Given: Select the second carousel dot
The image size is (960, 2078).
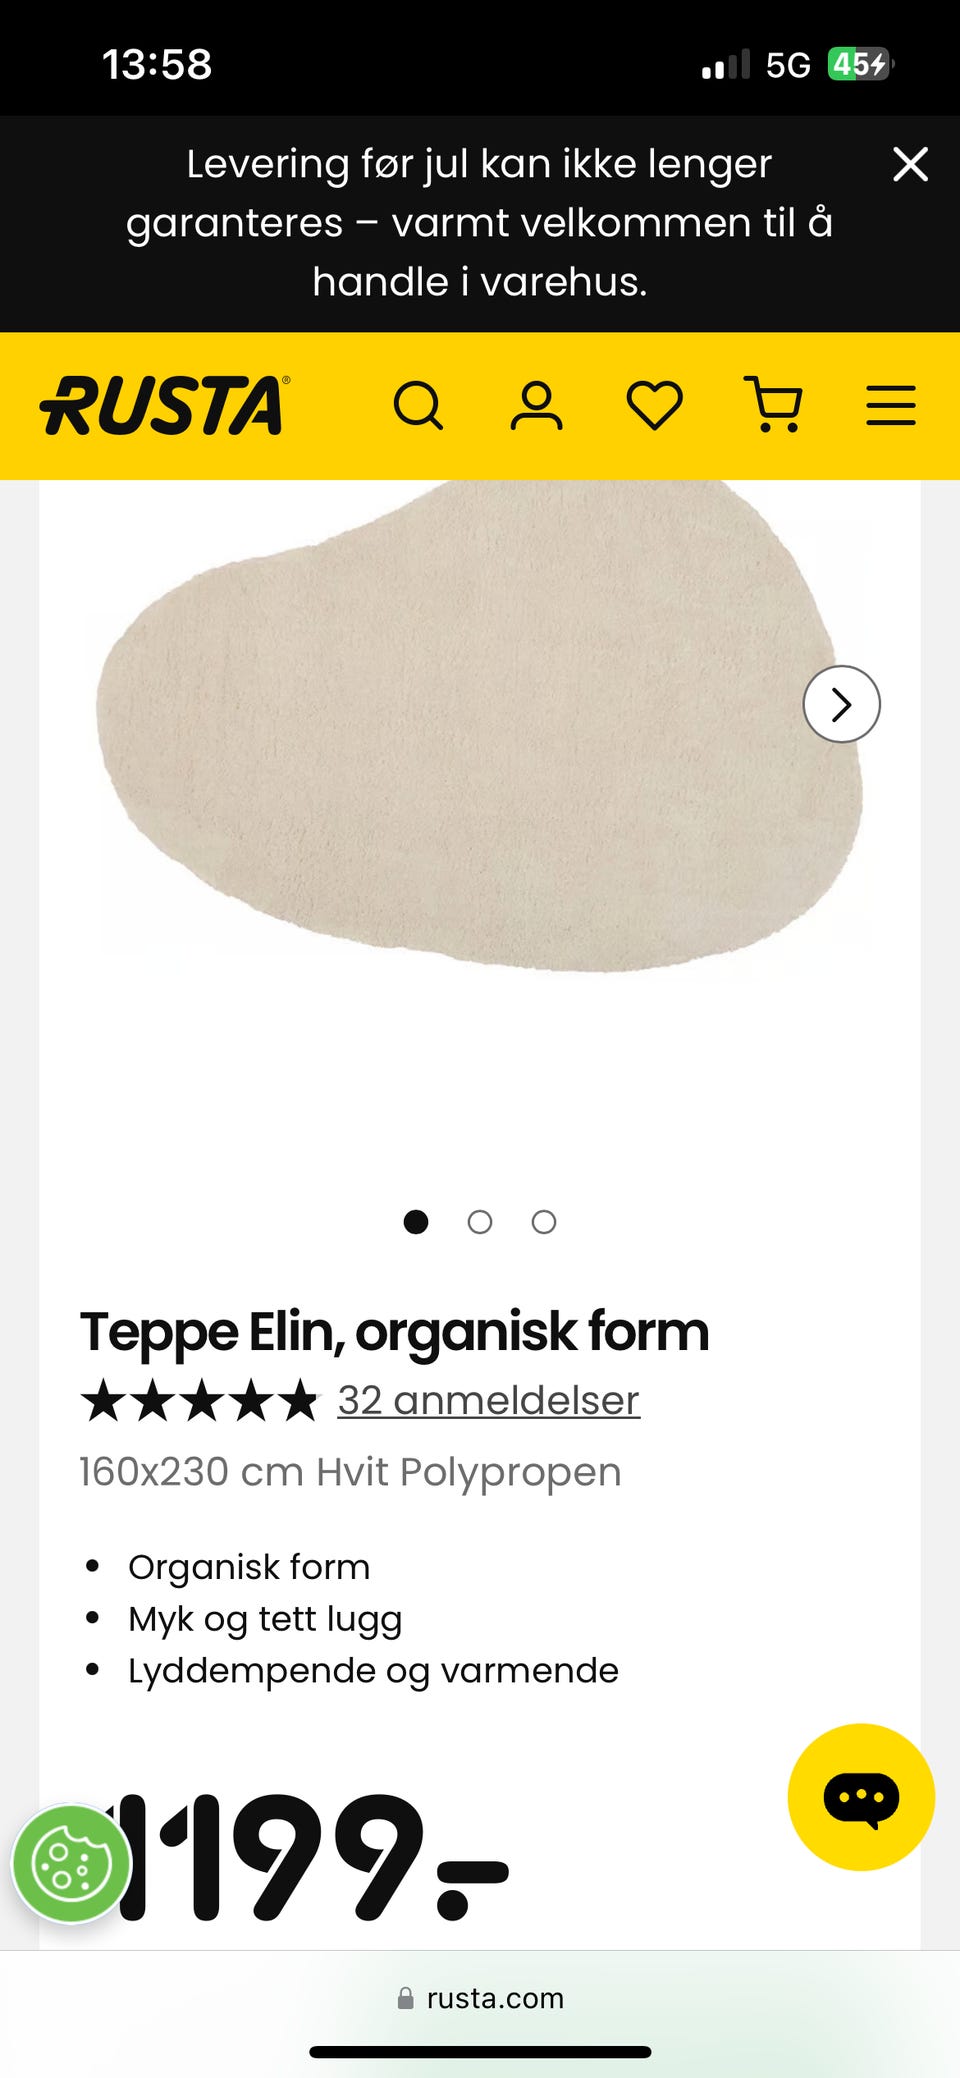Looking at the screenshot, I should coord(480,1222).
